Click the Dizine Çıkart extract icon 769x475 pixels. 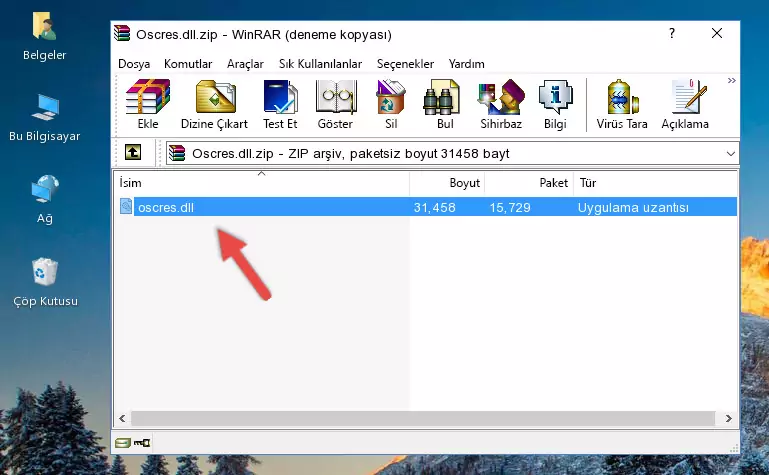tap(214, 104)
